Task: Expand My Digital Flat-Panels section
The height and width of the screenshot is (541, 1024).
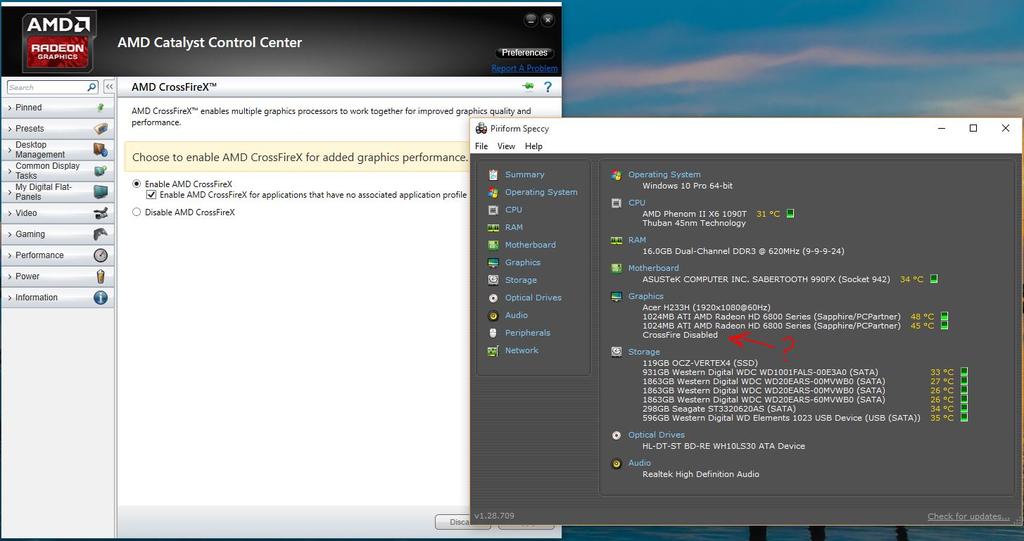Action: 10,192
